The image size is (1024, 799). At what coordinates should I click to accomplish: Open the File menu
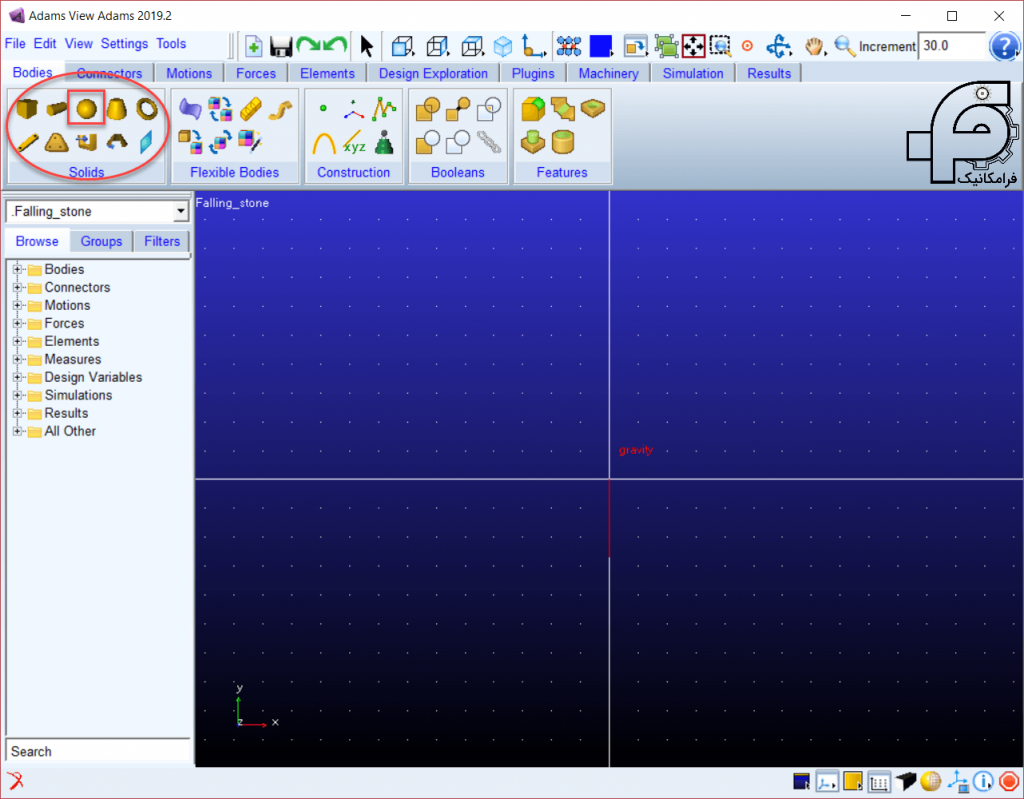15,44
